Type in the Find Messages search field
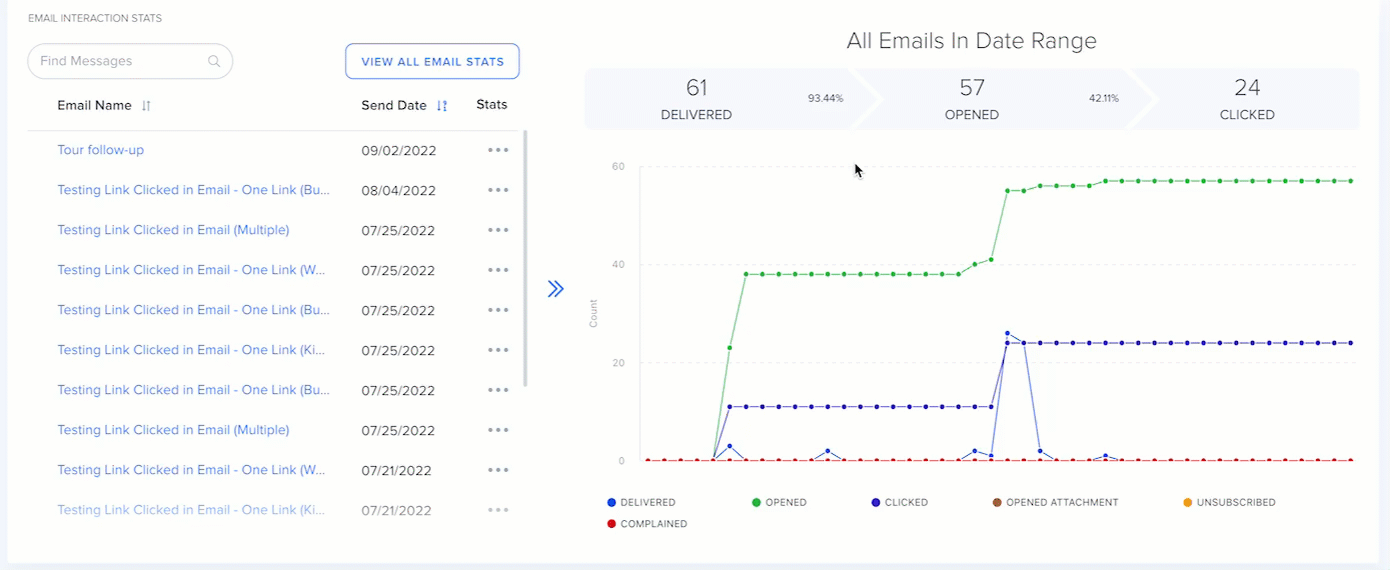The image size is (1390, 570). point(120,61)
